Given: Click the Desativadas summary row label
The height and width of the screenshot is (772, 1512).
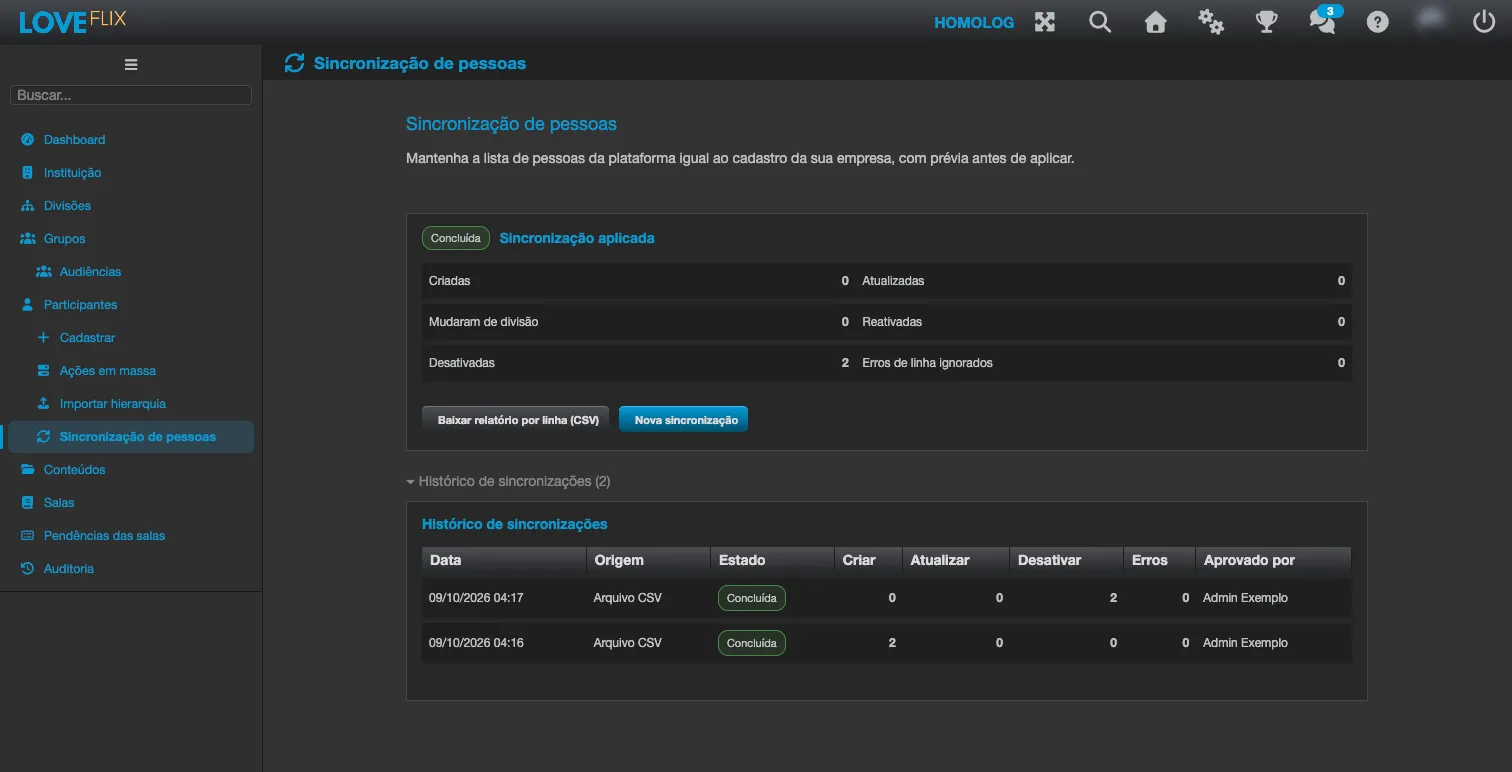Looking at the screenshot, I should (462, 363).
